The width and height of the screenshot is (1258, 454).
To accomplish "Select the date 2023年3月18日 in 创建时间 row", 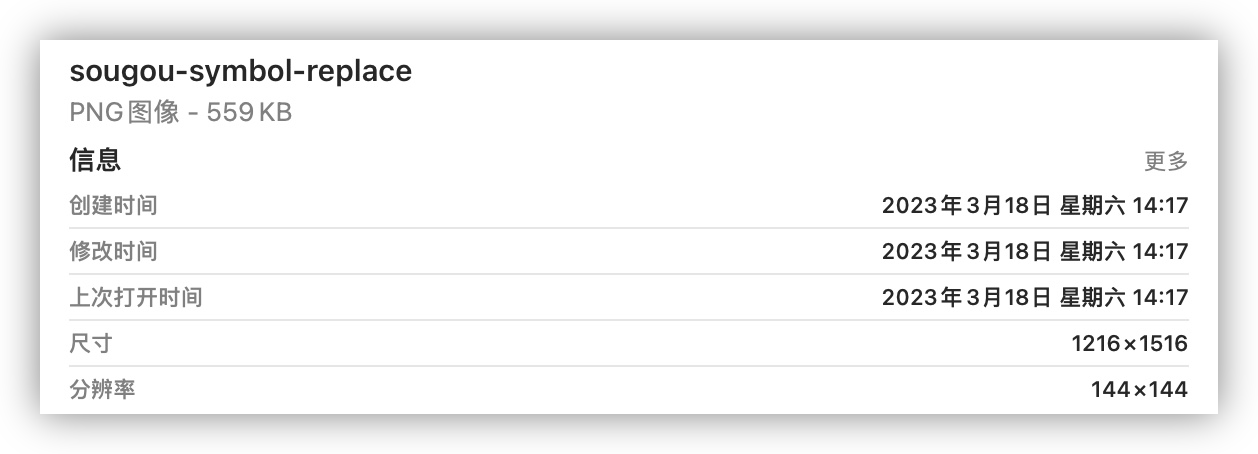I will point(966,206).
